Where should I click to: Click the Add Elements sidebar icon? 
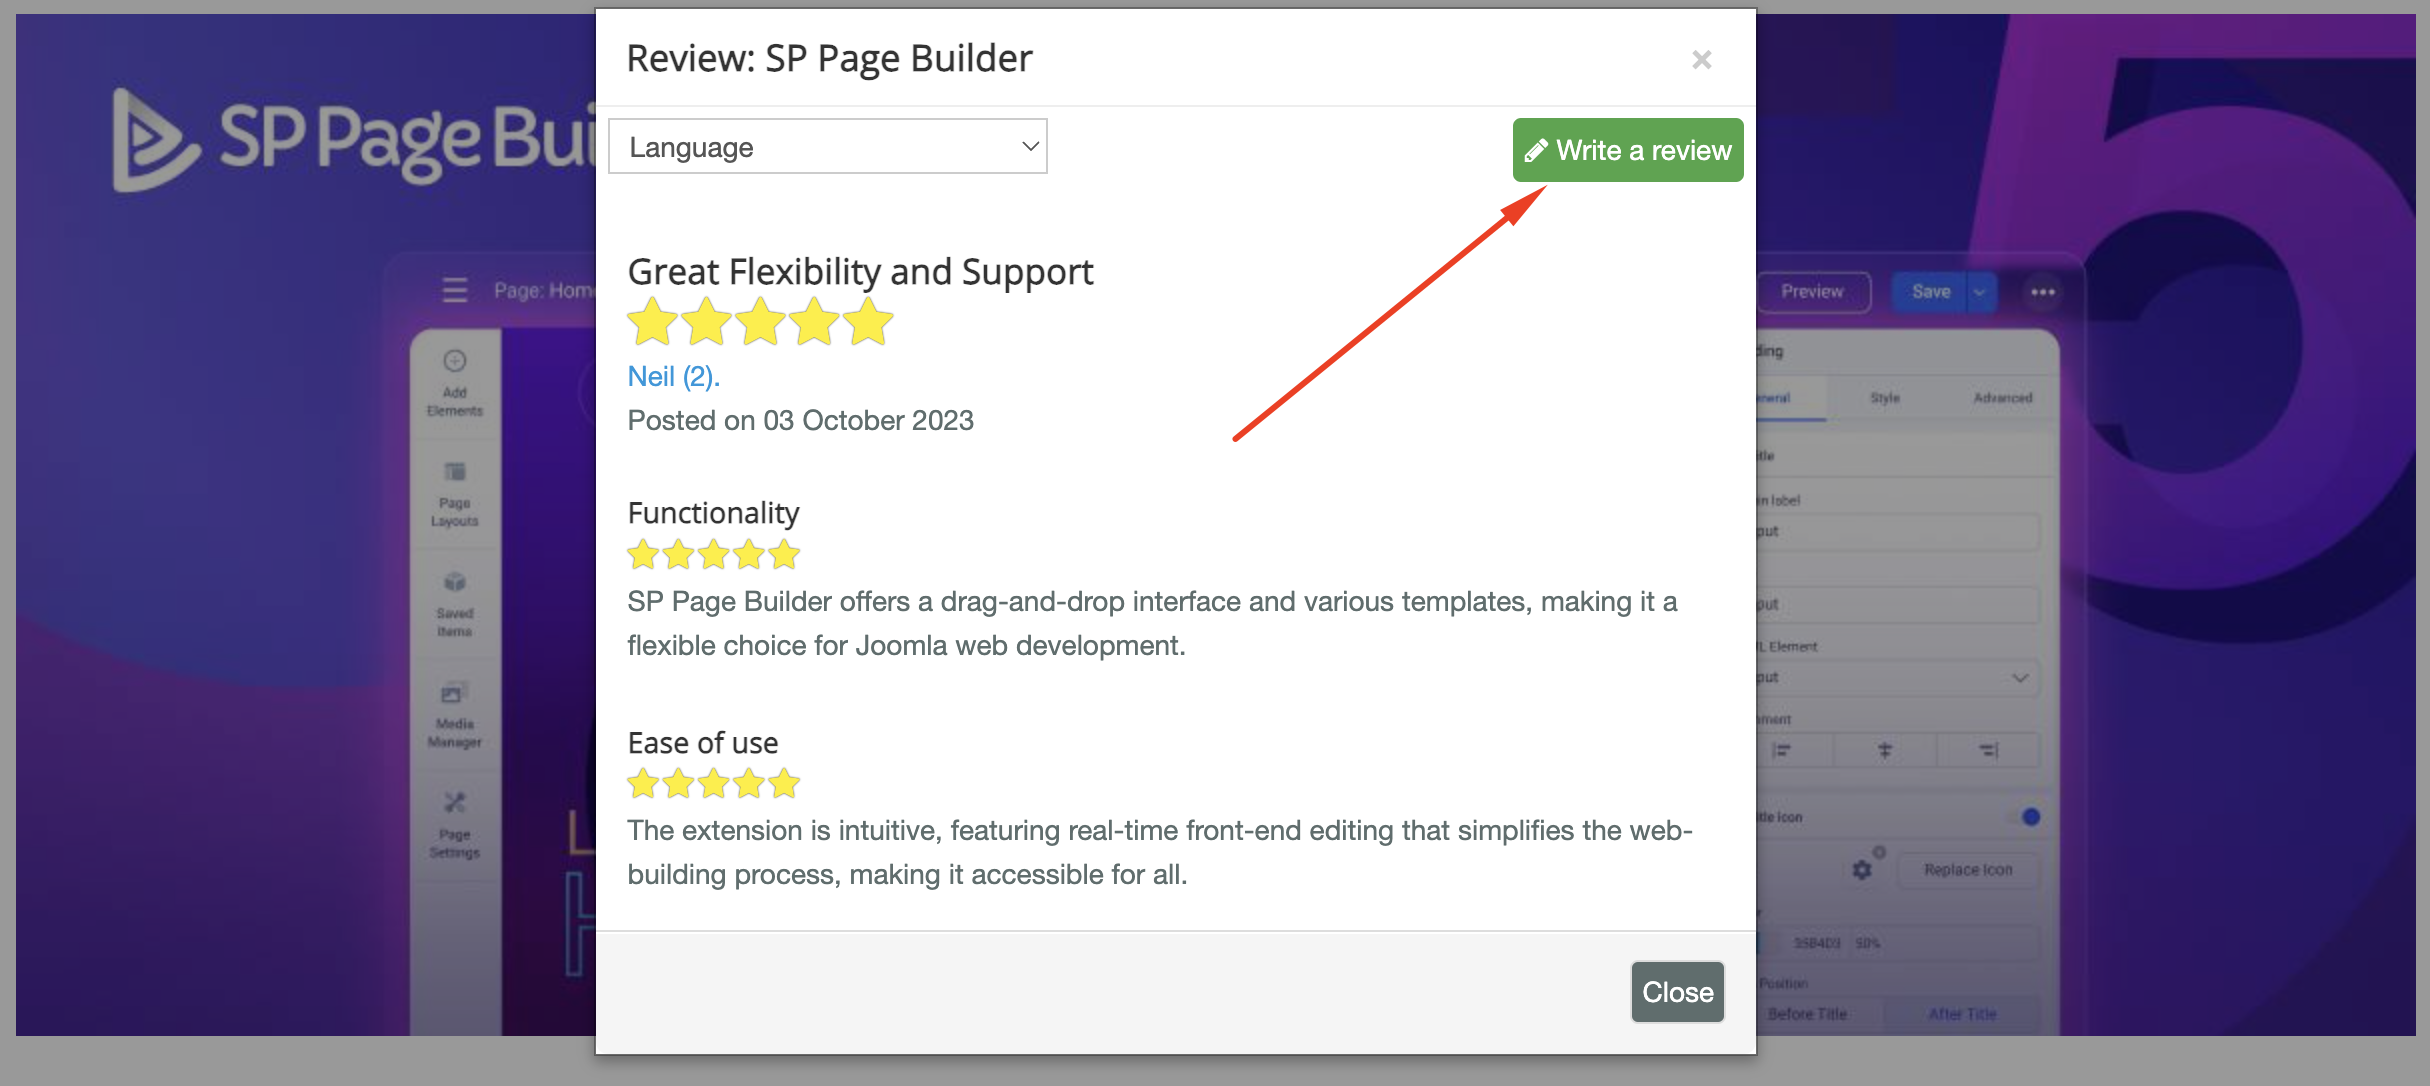[x=454, y=383]
